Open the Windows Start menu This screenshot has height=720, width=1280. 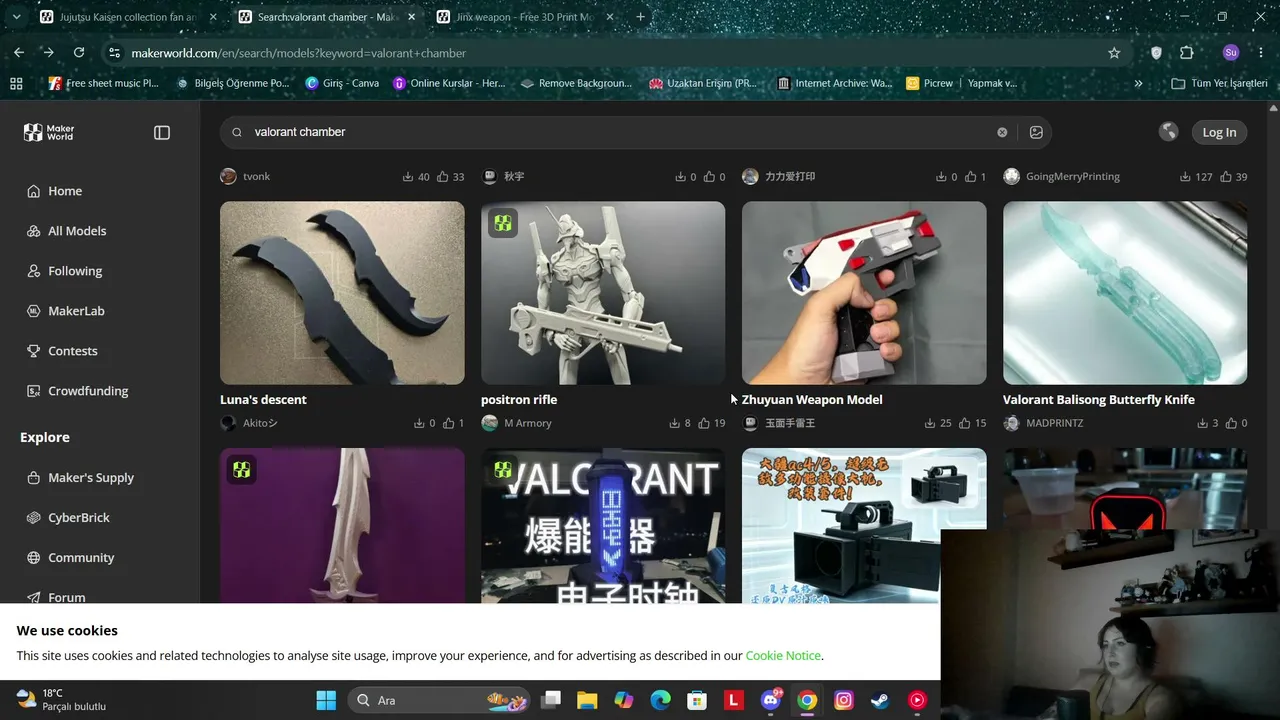[x=326, y=700]
